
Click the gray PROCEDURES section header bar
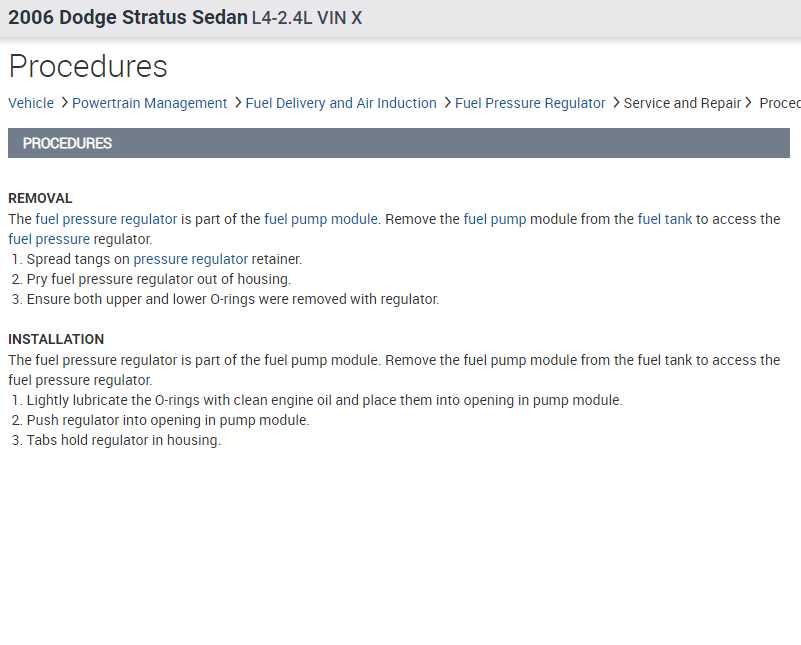coord(398,143)
